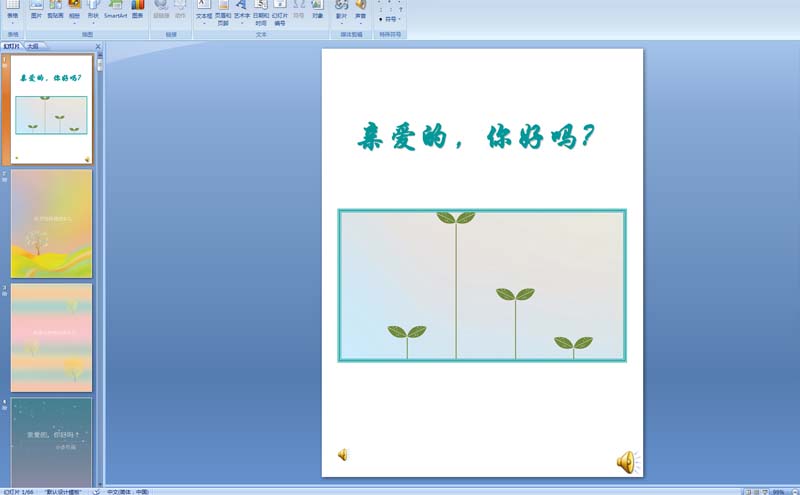Insert a sound with the 声音 icon

[361, 10]
